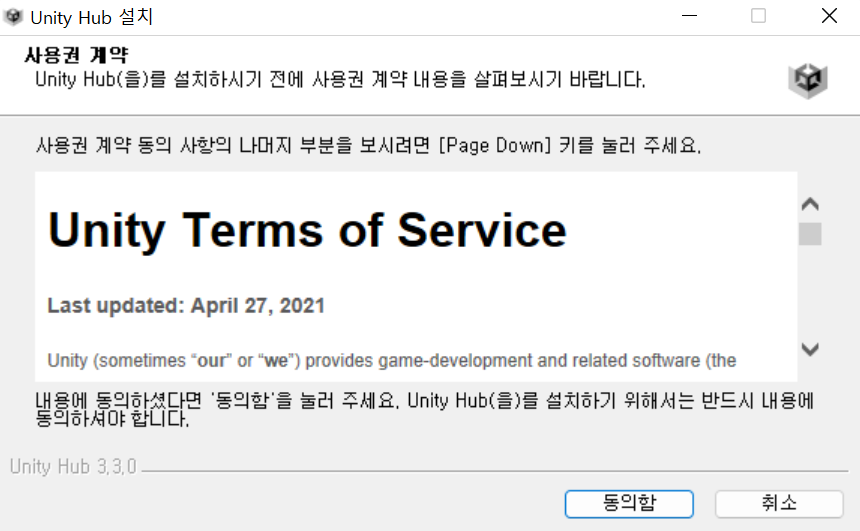Close the Unity Hub installer window
The height and width of the screenshot is (531, 860).
coord(829,16)
